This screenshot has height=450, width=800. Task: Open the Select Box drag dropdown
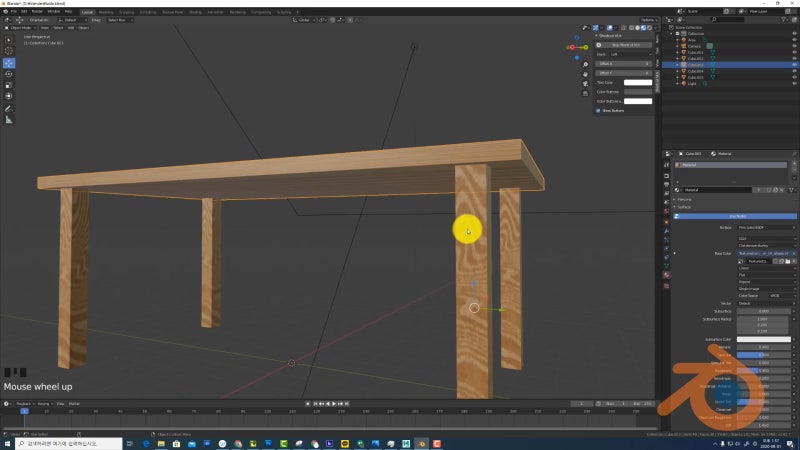pos(120,20)
